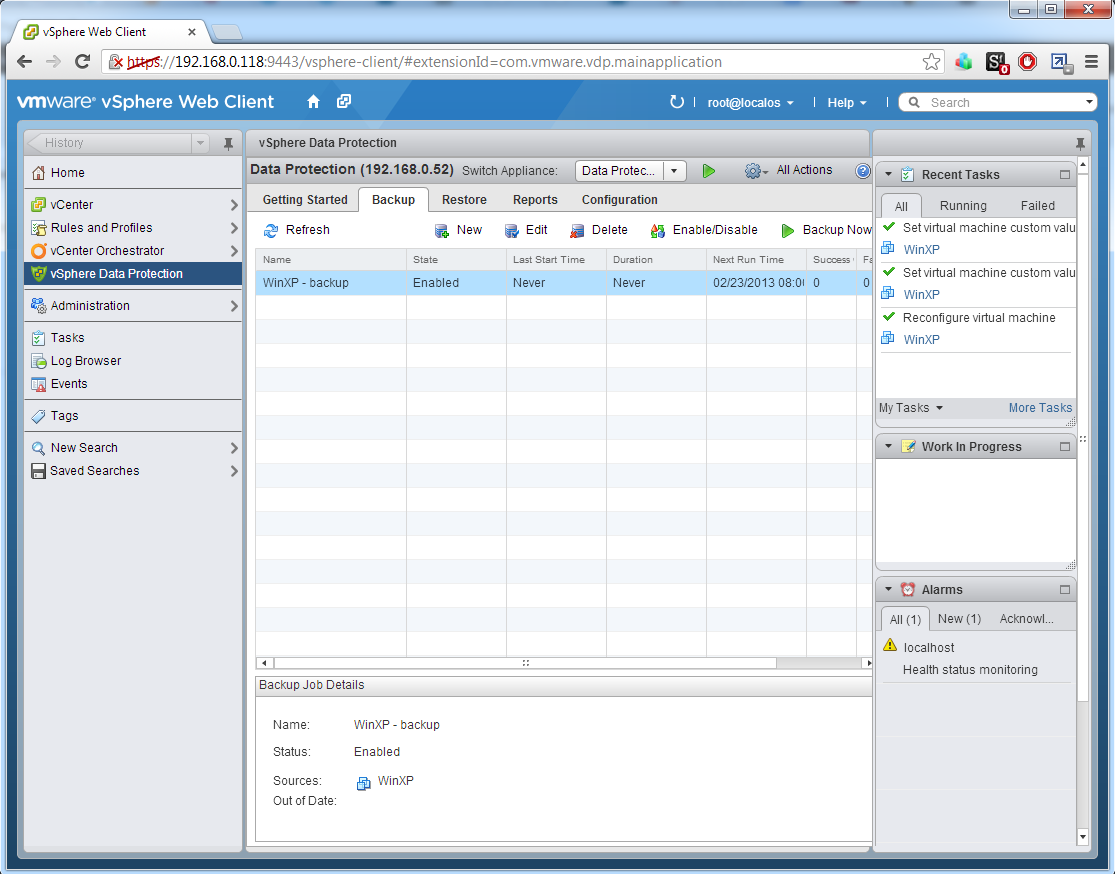
Task: Click the localhost warning triangle icon
Action: (x=890, y=645)
